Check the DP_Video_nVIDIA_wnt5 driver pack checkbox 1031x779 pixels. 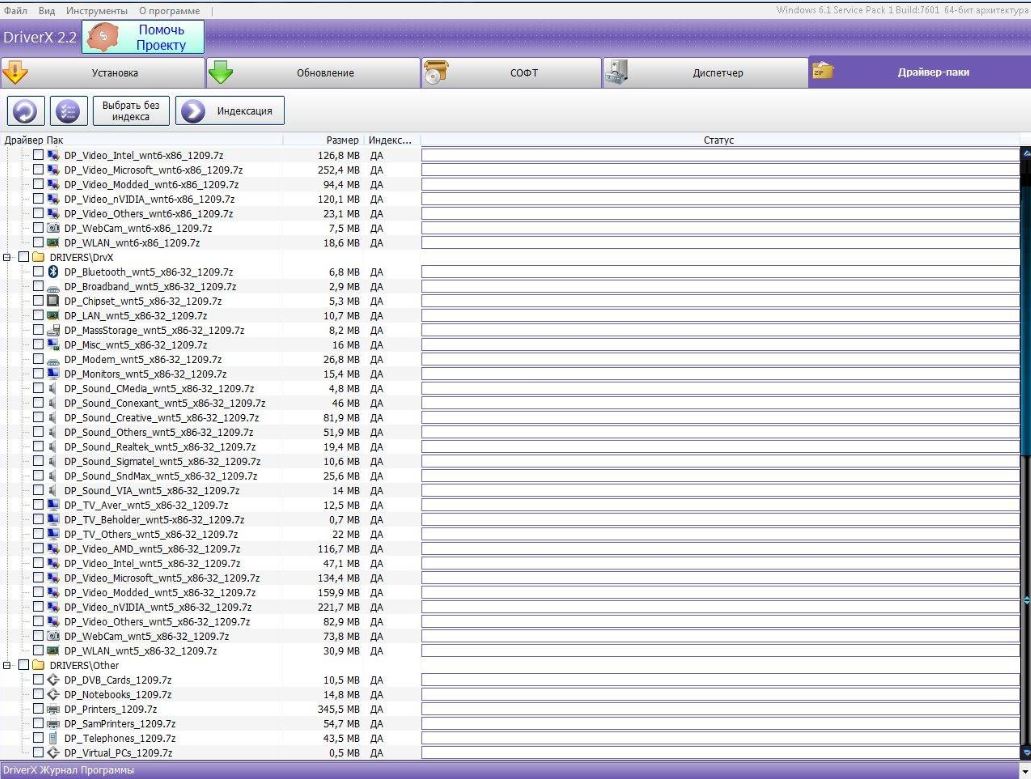coord(38,607)
